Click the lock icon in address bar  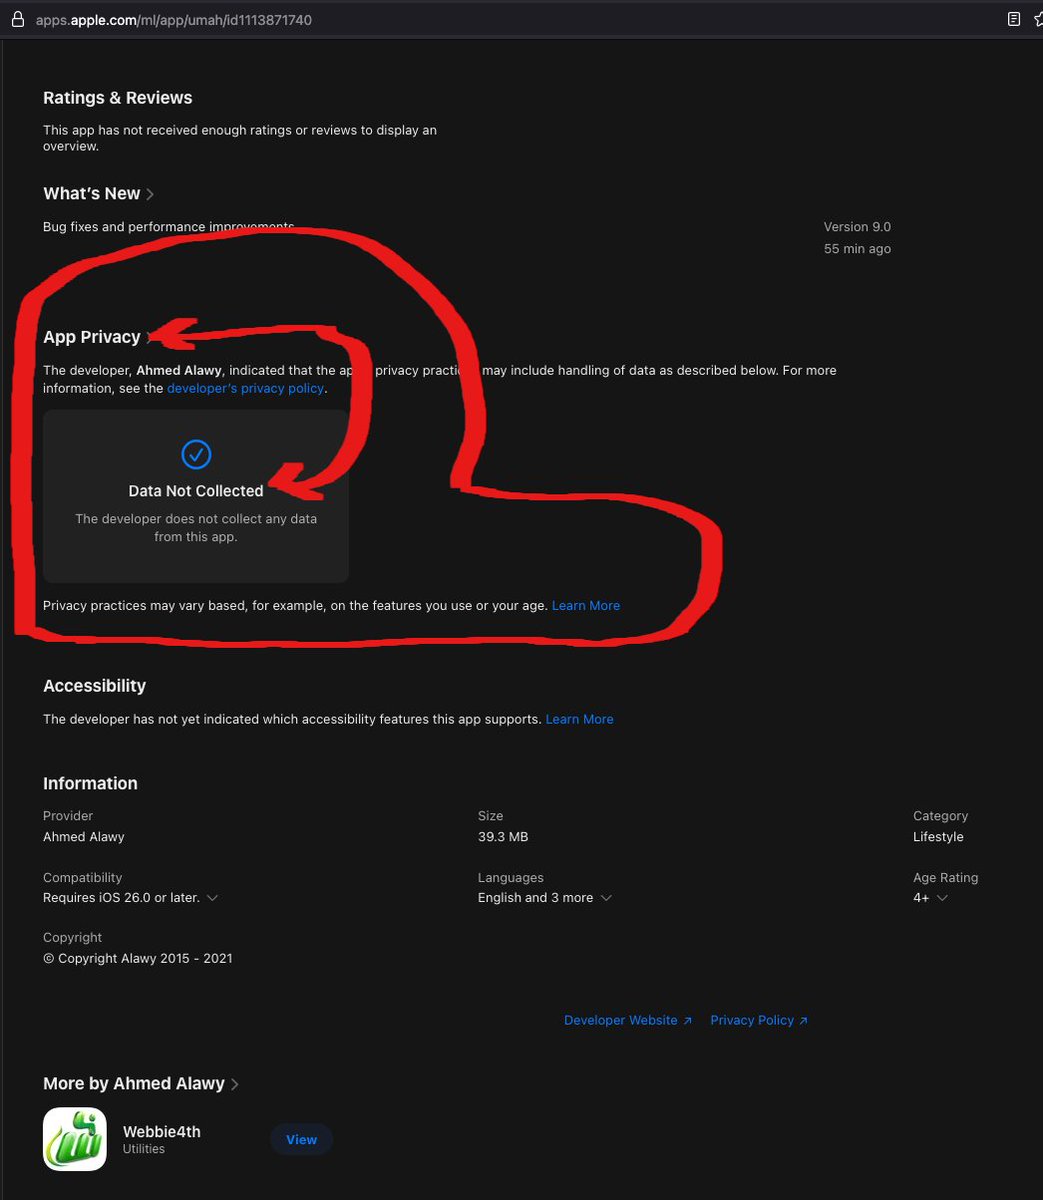click(17, 19)
